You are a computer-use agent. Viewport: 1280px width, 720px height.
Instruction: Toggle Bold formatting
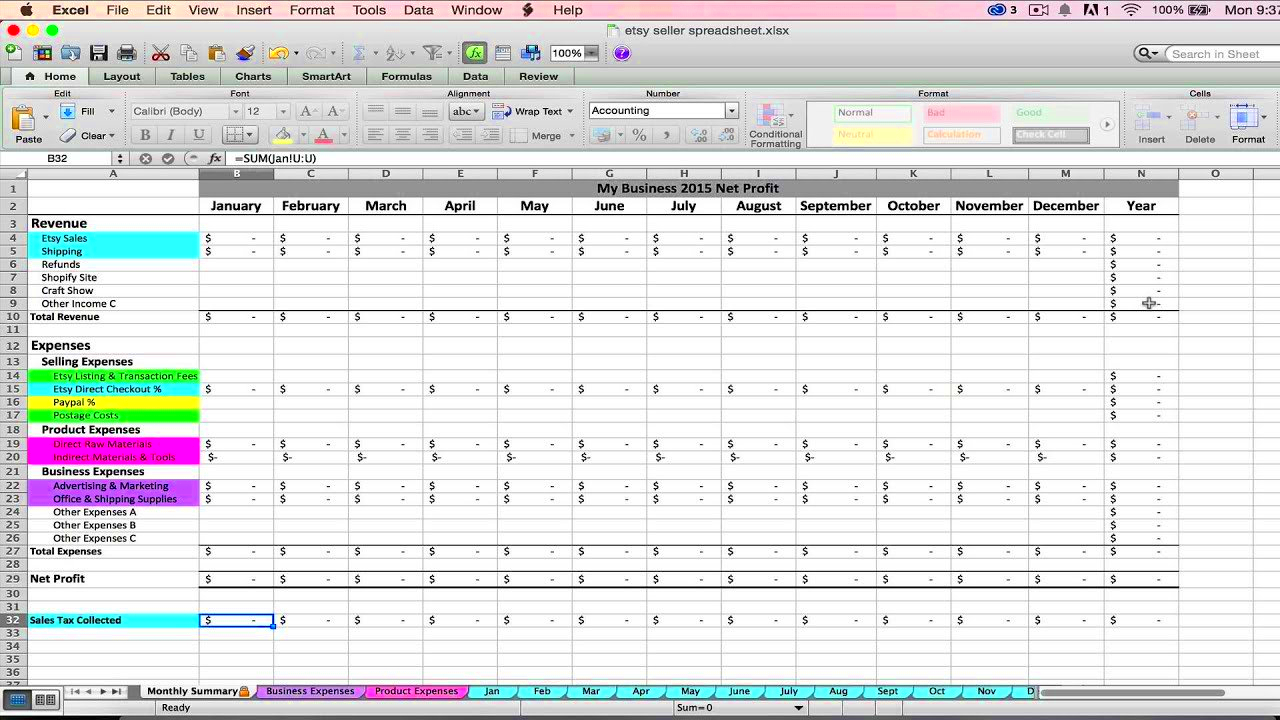pos(145,135)
